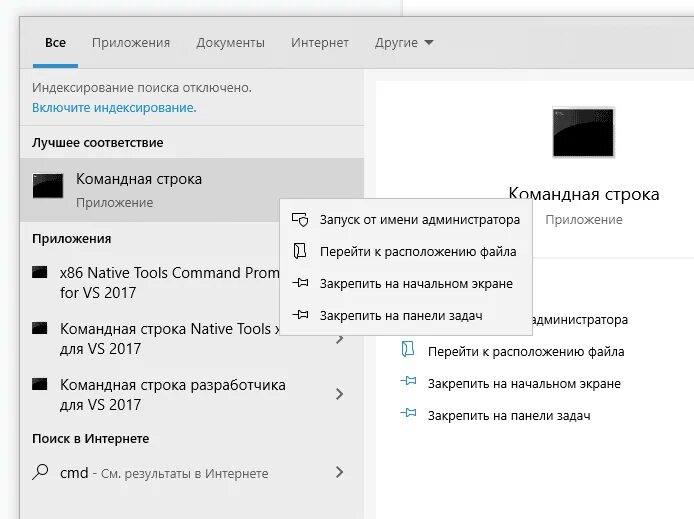Open the Интернет tab
The image size is (694, 519).
pyautogui.click(x=320, y=43)
